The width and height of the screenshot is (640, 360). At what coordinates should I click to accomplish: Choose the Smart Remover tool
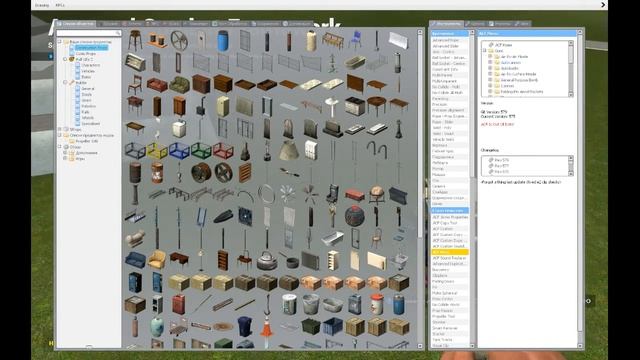click(450, 328)
